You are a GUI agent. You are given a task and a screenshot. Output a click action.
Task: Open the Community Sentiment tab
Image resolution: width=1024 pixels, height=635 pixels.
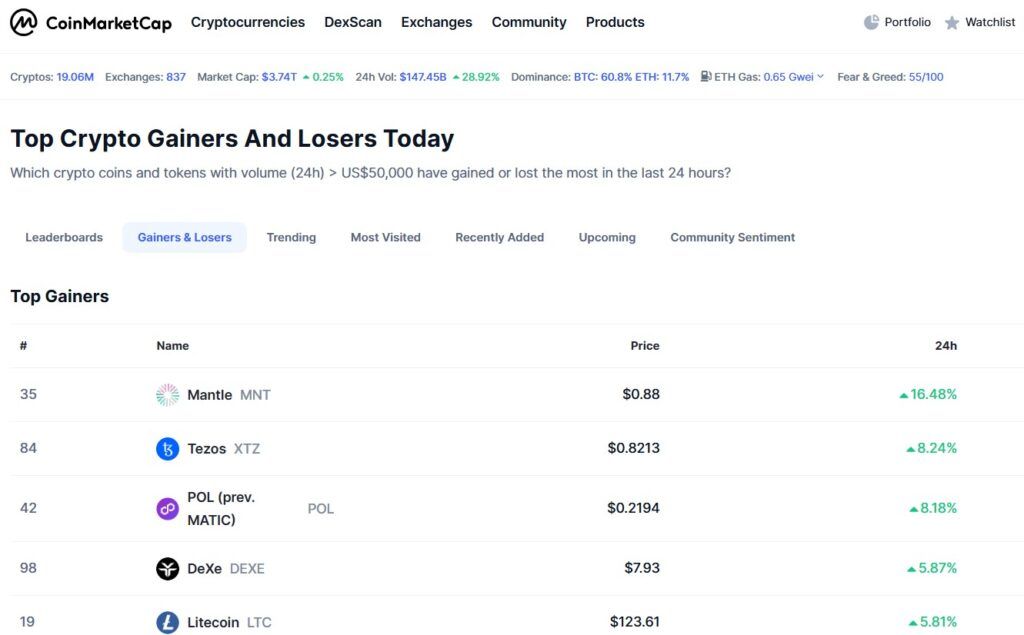732,238
